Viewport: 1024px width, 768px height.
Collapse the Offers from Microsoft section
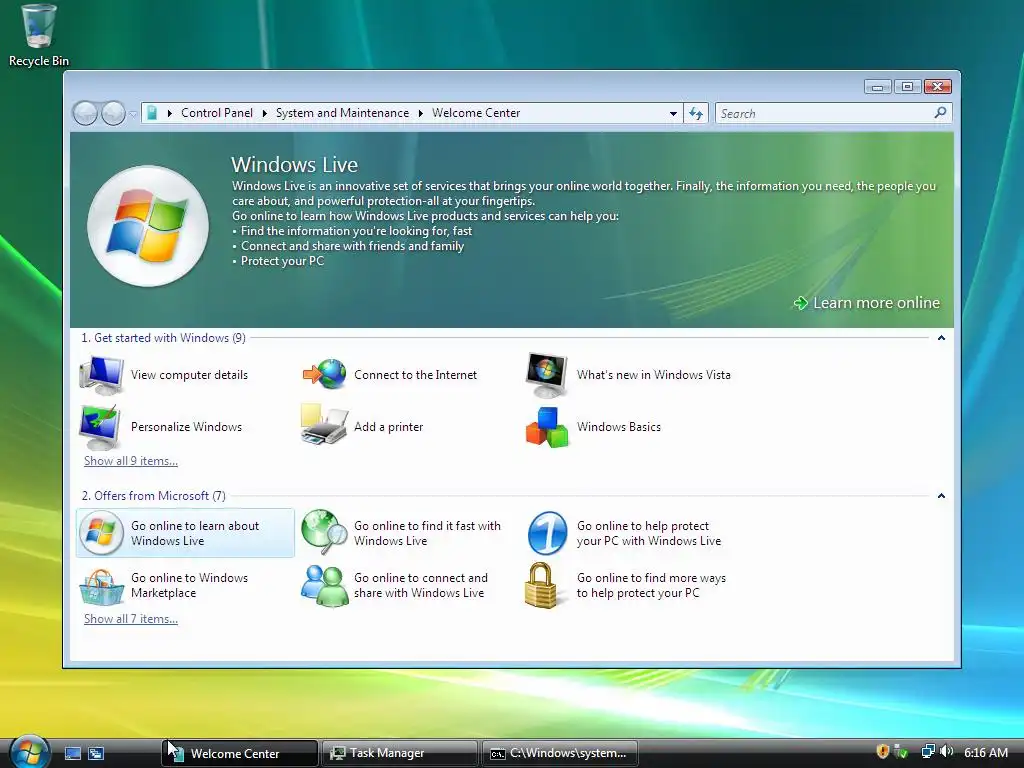(x=941, y=496)
